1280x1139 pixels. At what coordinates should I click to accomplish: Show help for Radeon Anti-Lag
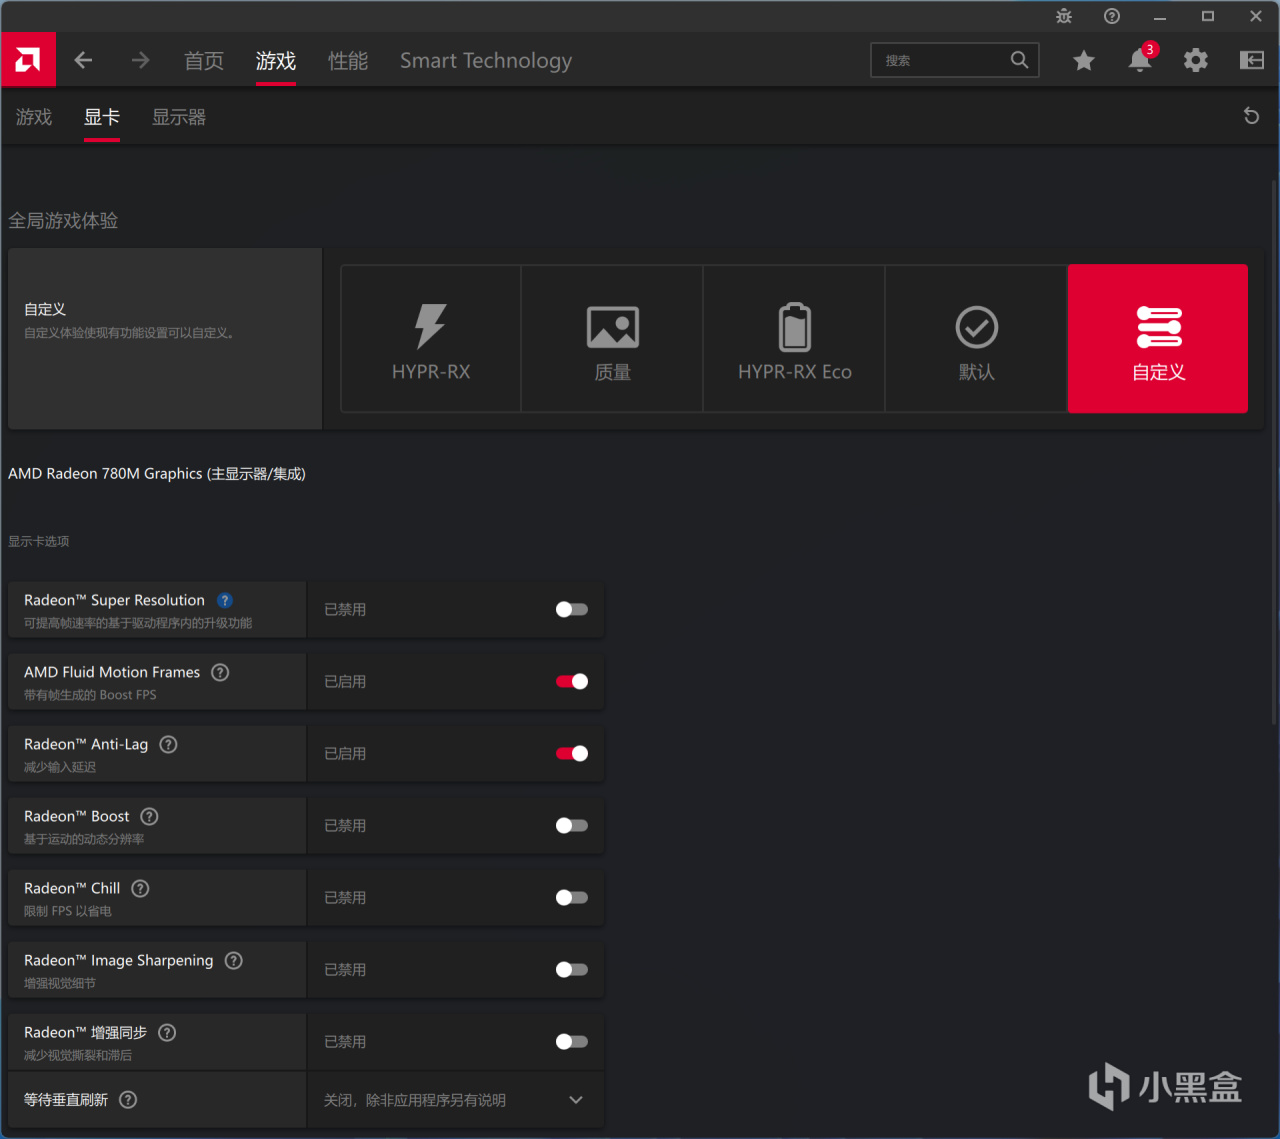point(168,744)
